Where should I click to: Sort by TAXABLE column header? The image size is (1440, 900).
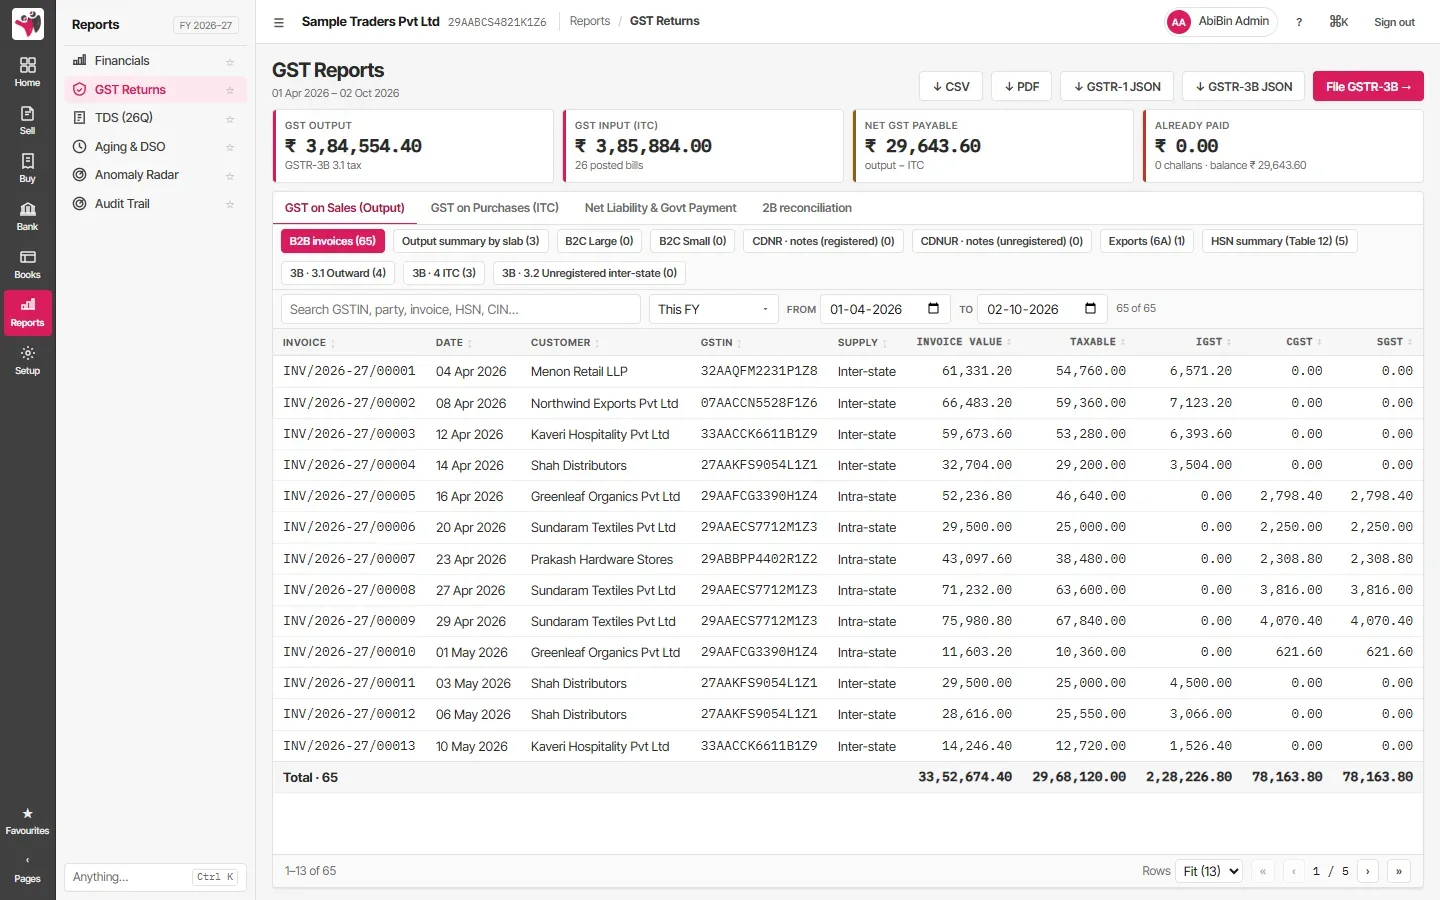[1097, 342]
